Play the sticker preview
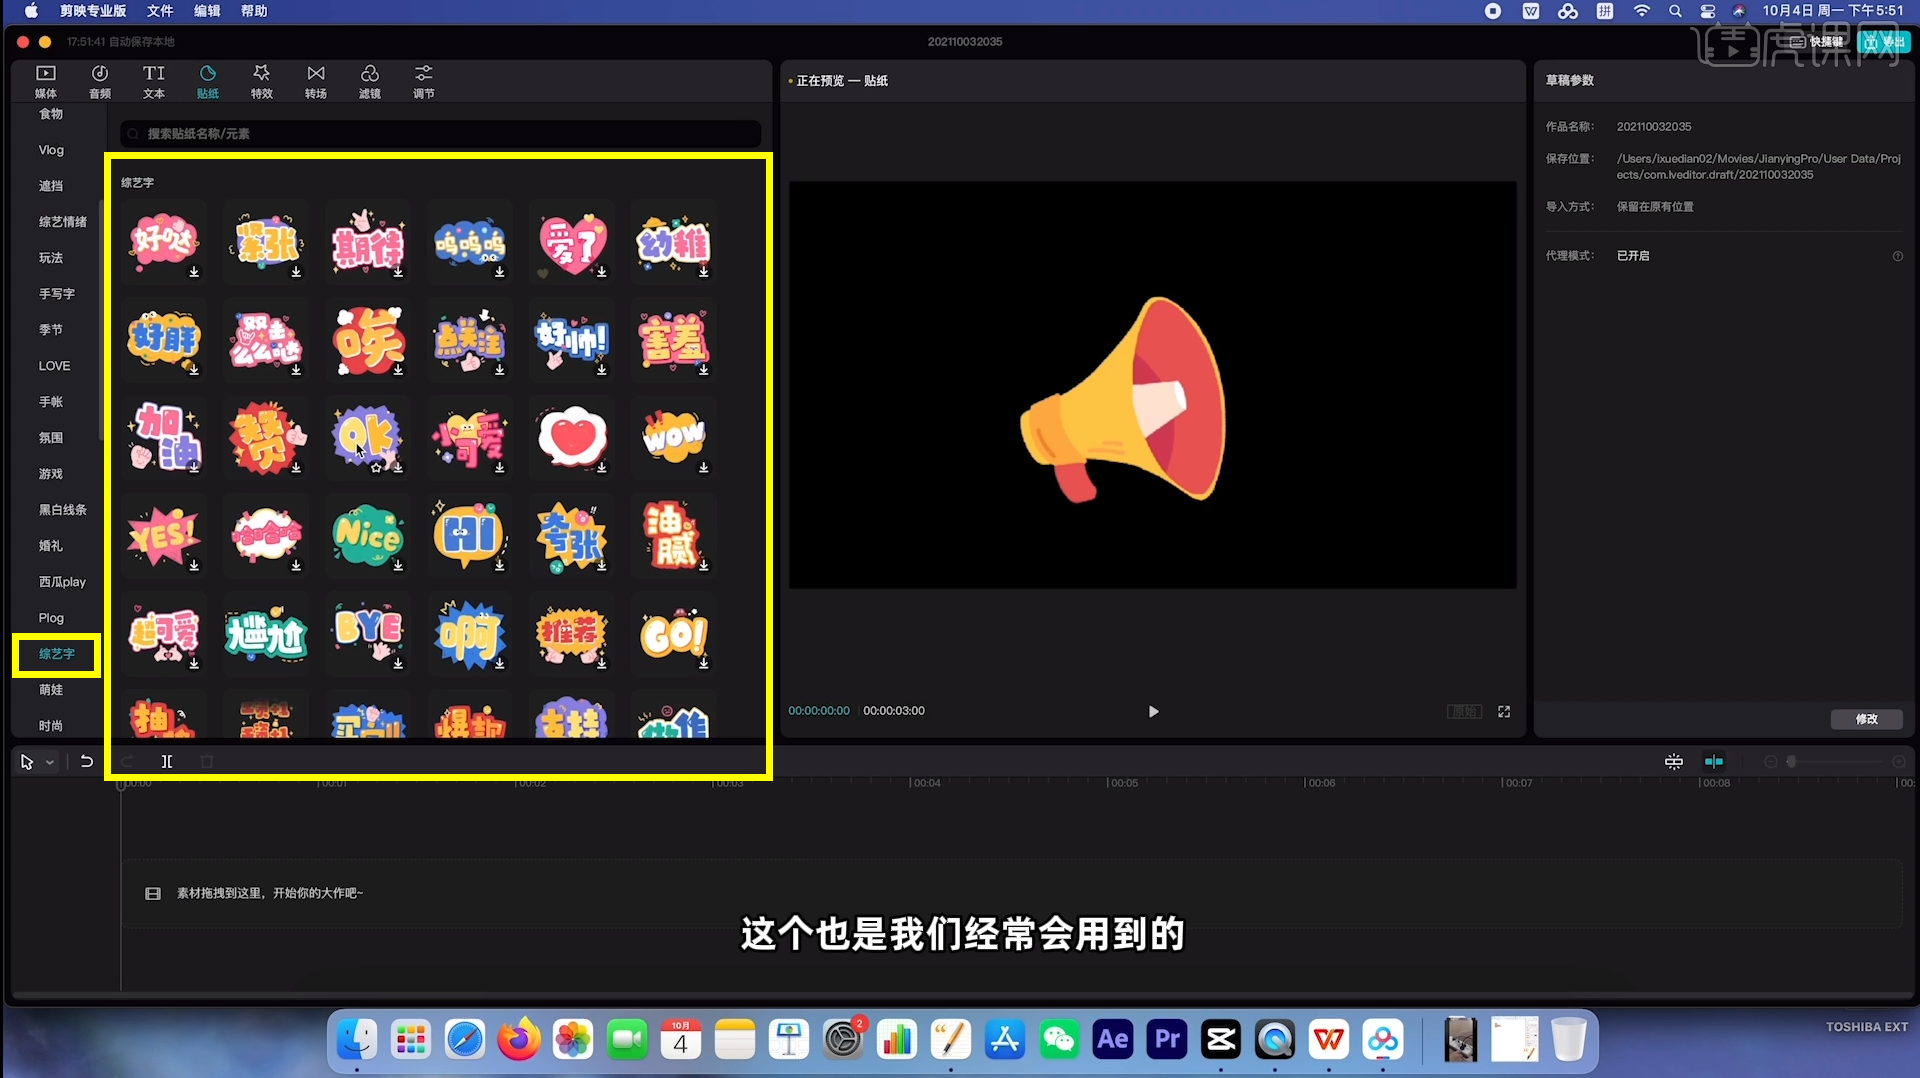Image resolution: width=1920 pixels, height=1078 pixels. 1153,711
